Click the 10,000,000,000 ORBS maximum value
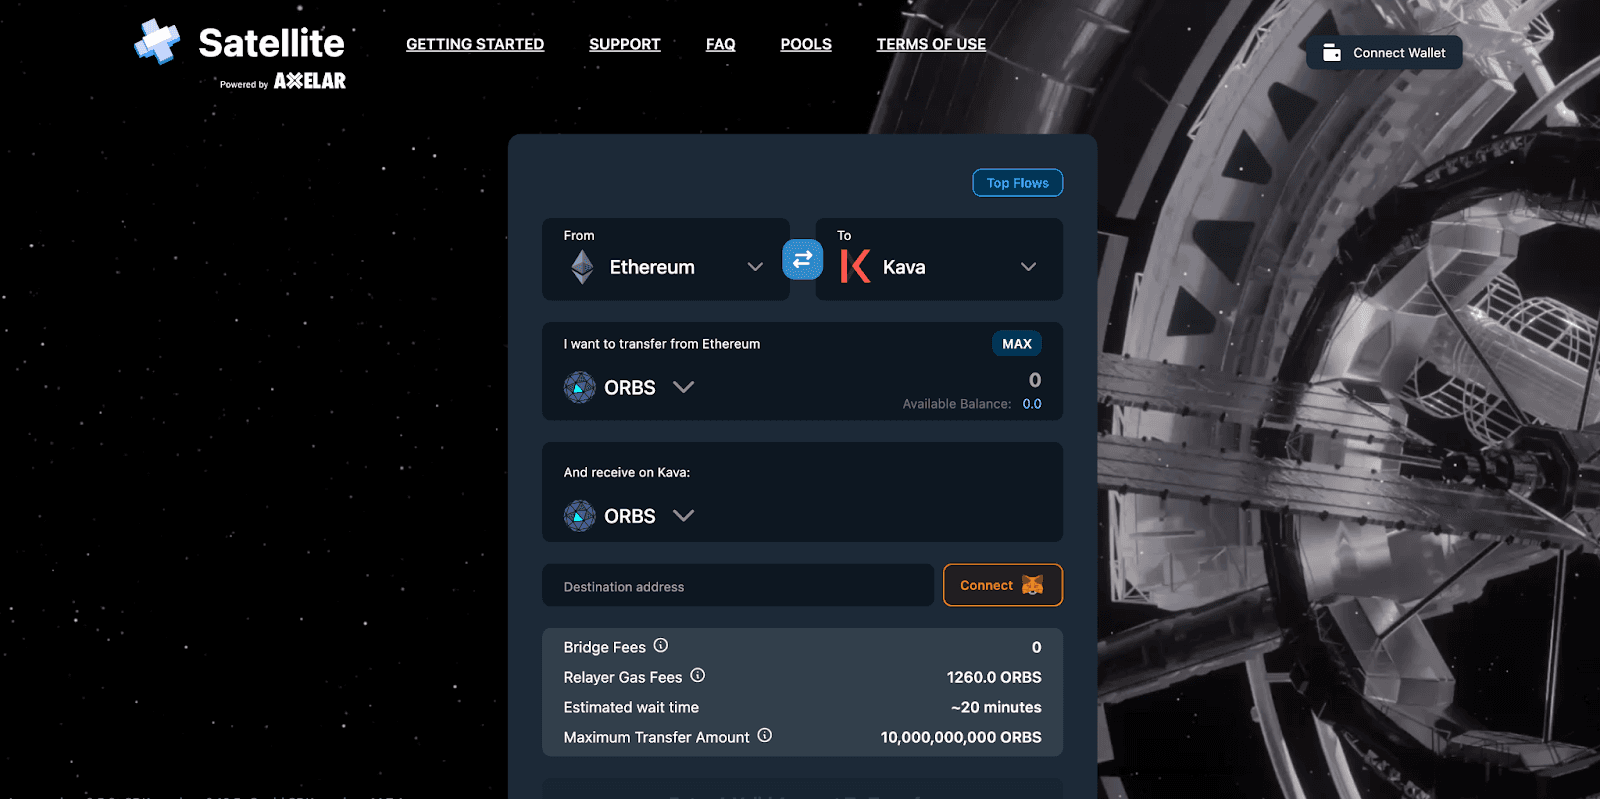Screen dimensions: 1600x799 [961, 737]
